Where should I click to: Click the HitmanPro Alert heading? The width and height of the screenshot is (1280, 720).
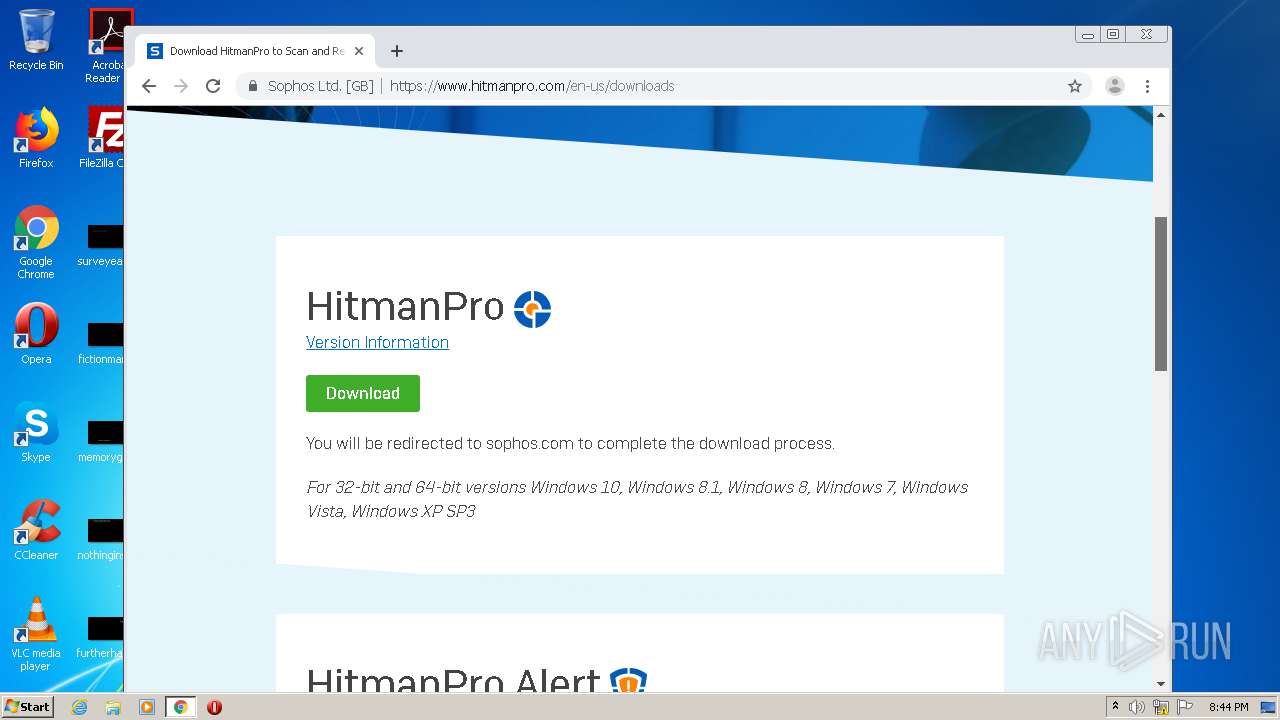tap(453, 680)
